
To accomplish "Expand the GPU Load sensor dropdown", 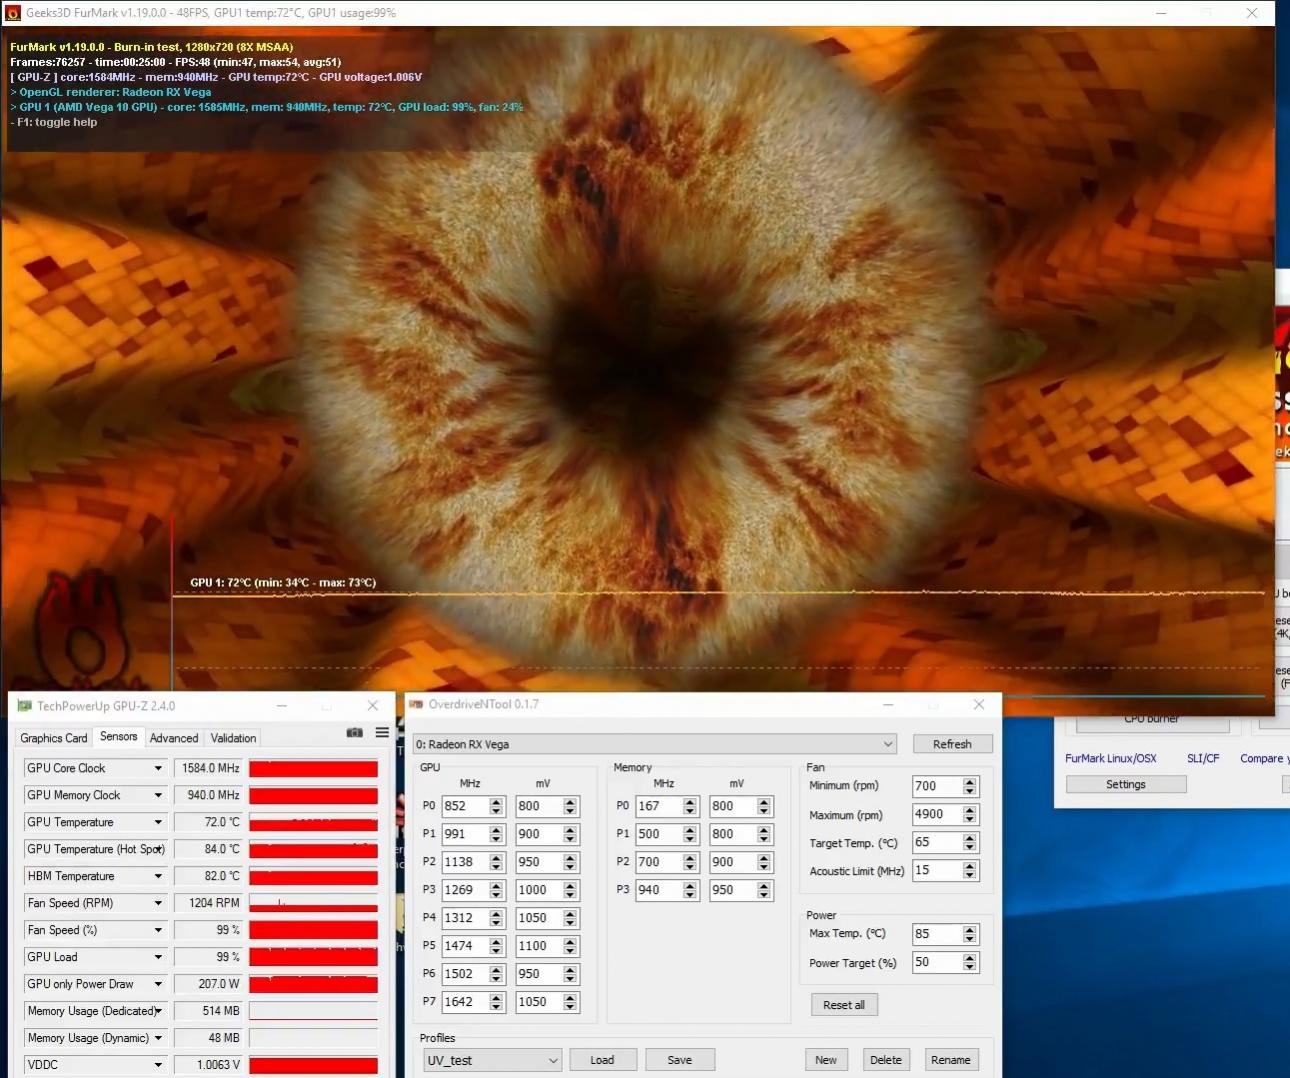I will tap(158, 957).
